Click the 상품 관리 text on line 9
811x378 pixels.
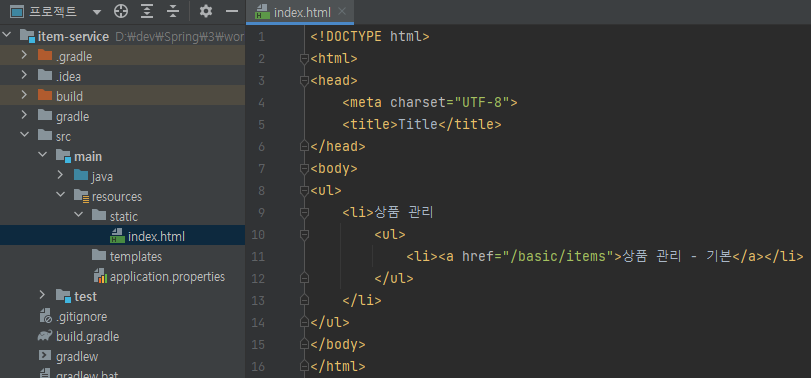(x=403, y=213)
